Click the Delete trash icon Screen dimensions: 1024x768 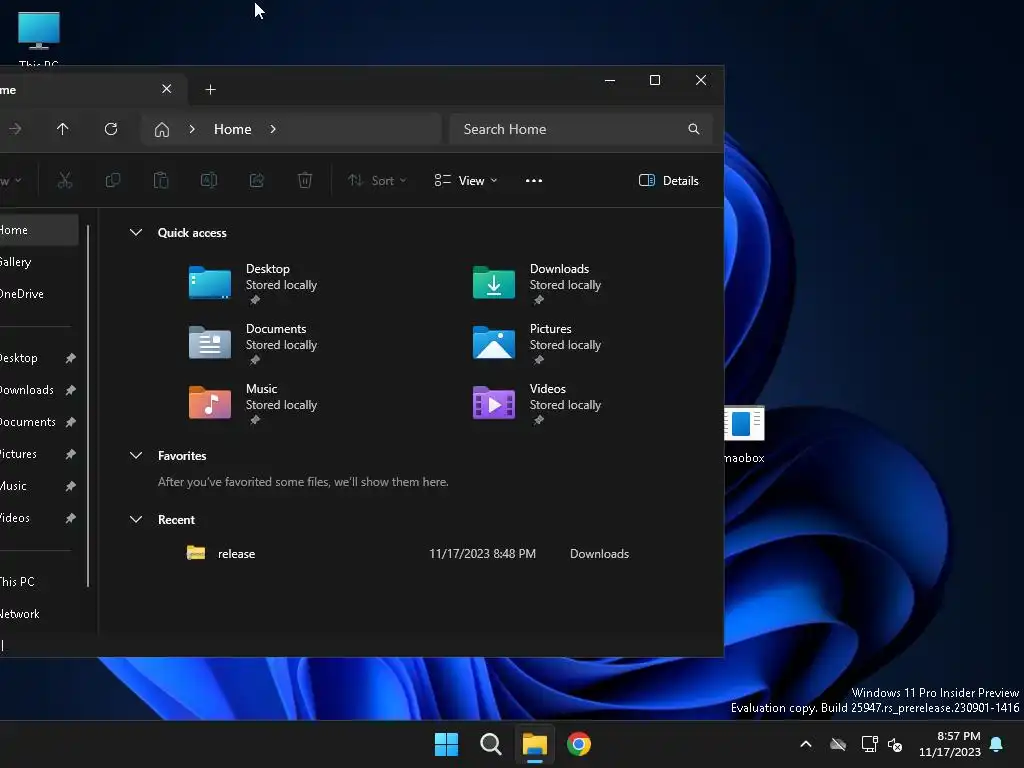305,180
